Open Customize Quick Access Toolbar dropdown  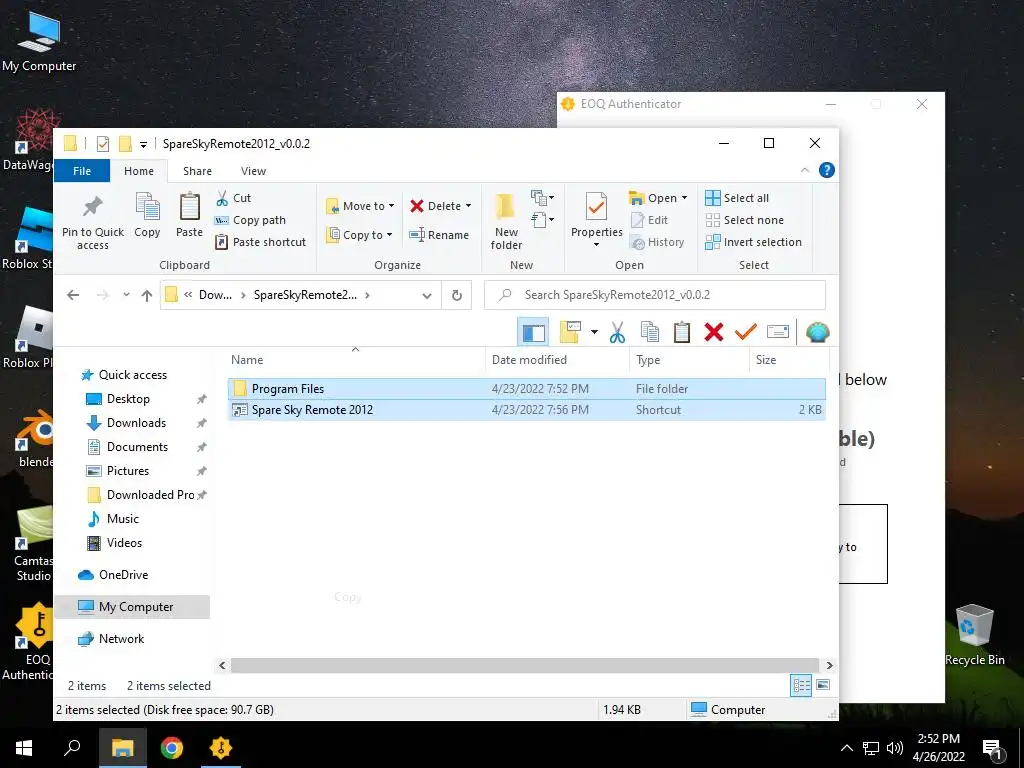coord(143,144)
